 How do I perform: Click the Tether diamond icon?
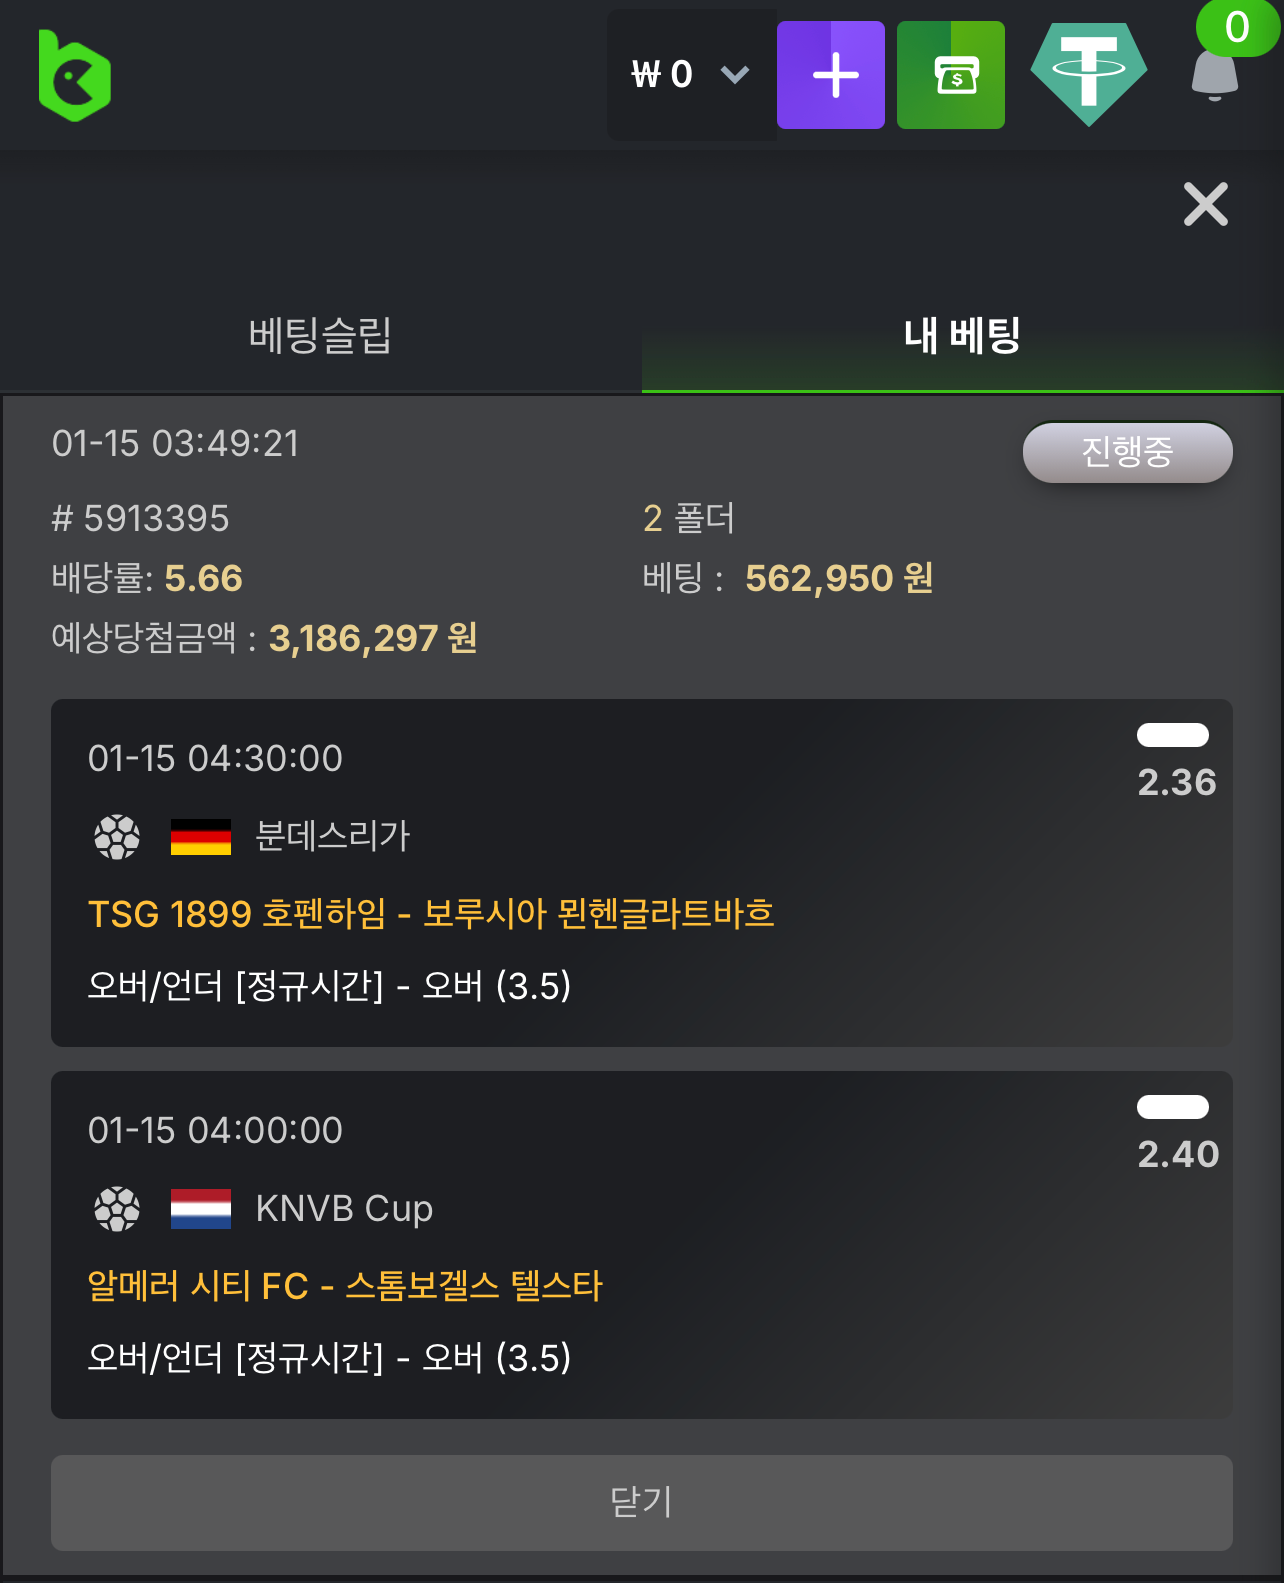tap(1088, 75)
